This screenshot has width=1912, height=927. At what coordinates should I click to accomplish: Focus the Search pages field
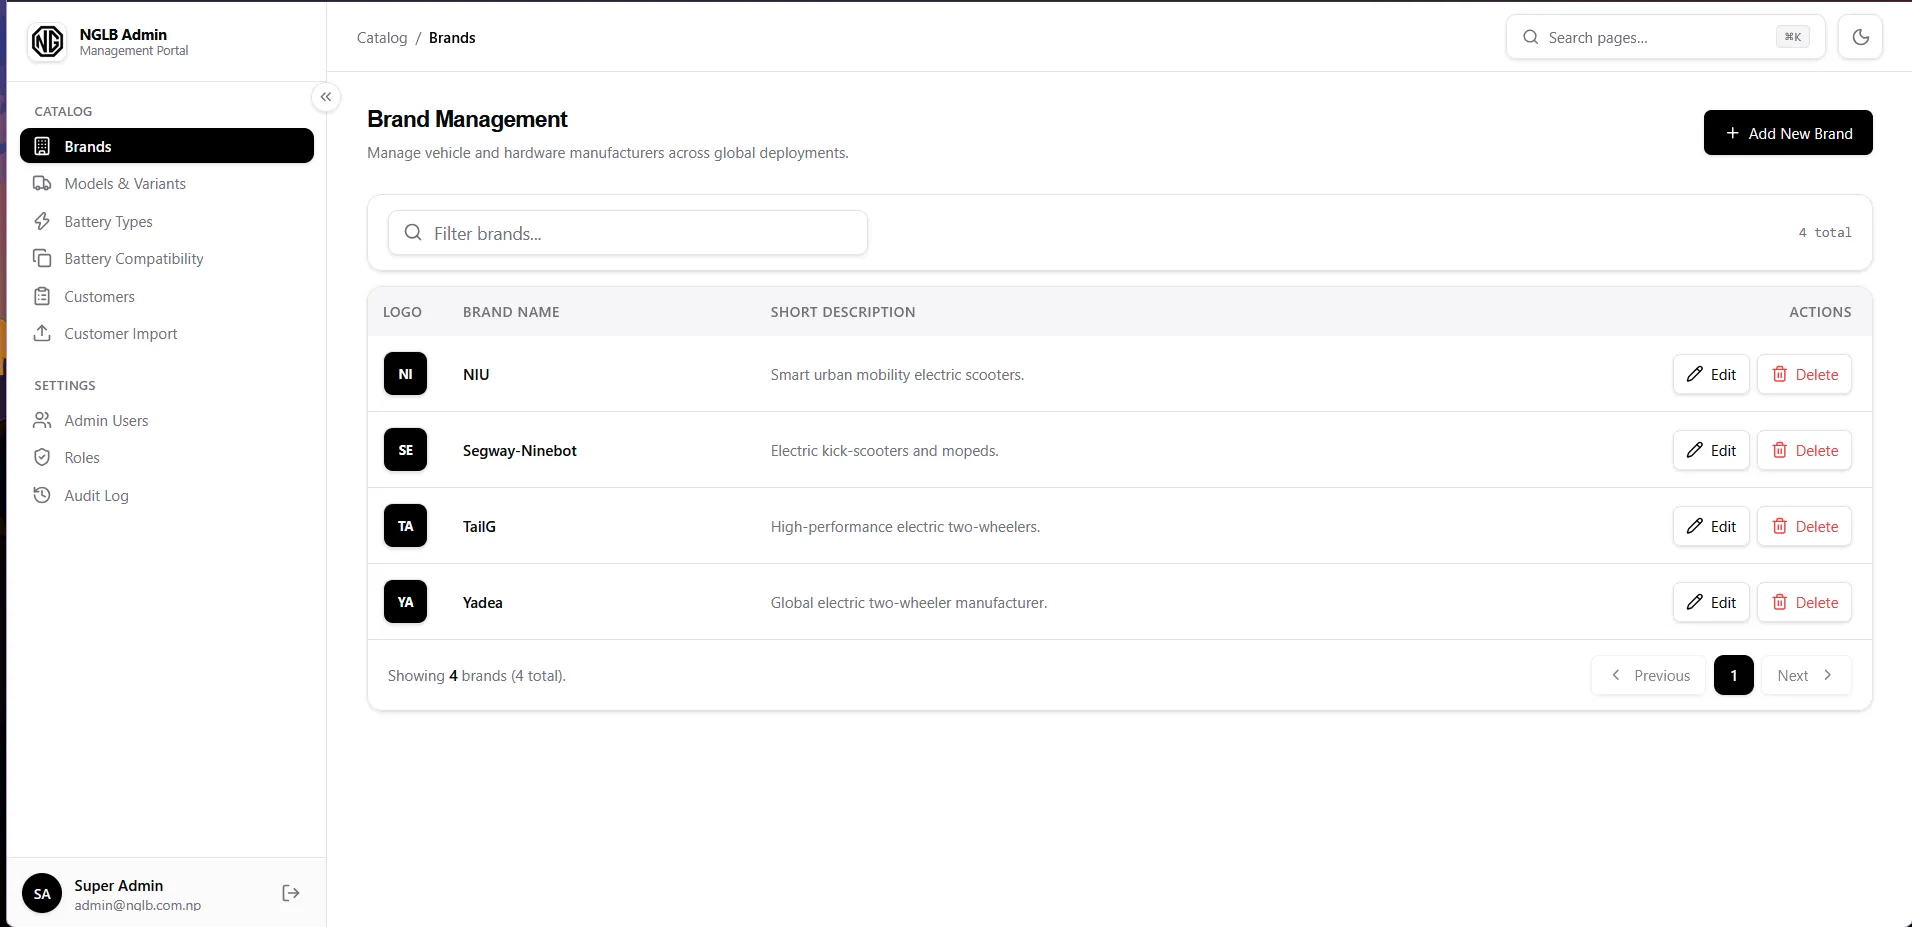coord(1665,37)
